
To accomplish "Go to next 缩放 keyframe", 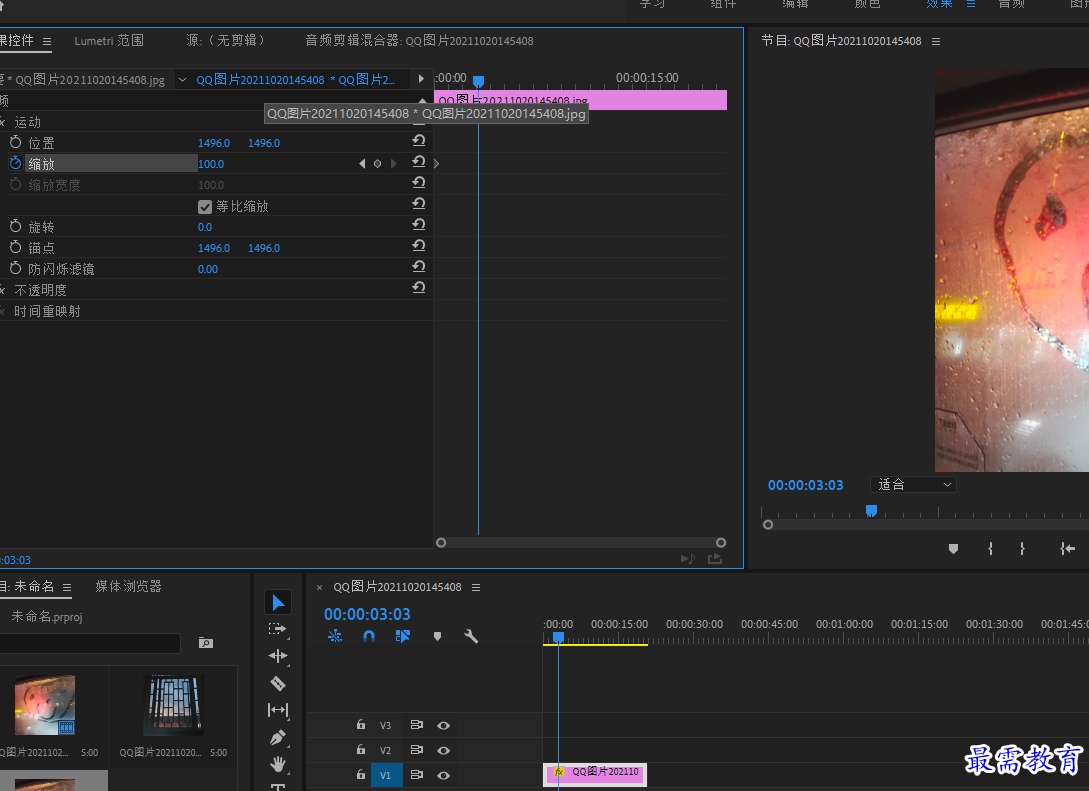I will point(394,164).
